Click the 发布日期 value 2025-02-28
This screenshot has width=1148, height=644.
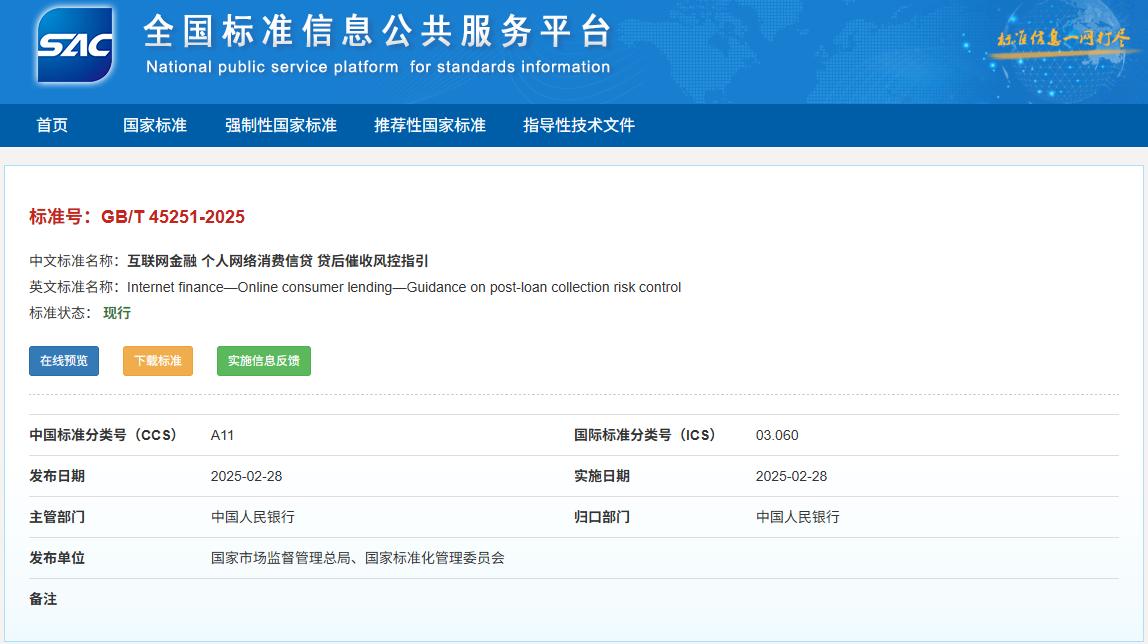point(246,476)
